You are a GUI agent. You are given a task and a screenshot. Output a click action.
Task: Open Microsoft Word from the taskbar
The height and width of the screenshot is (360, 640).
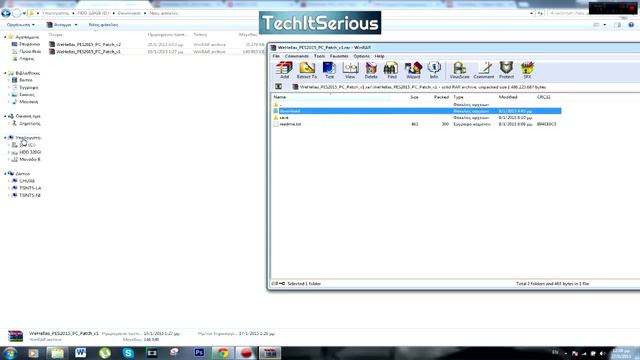click(80, 353)
